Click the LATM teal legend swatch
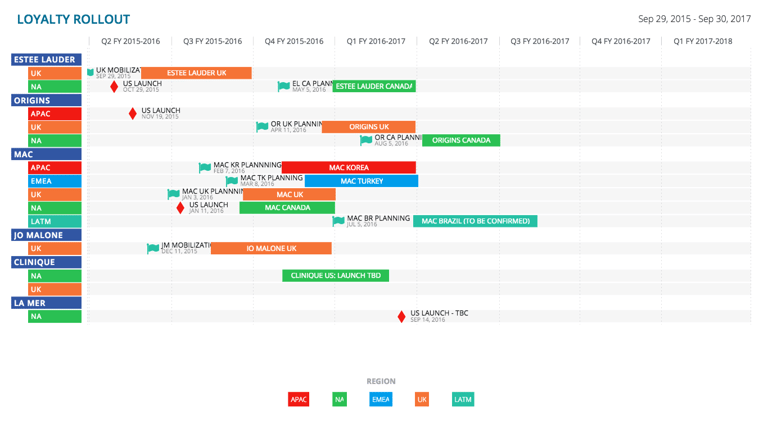Screen dimensions: 768x430 pyautogui.click(x=463, y=399)
